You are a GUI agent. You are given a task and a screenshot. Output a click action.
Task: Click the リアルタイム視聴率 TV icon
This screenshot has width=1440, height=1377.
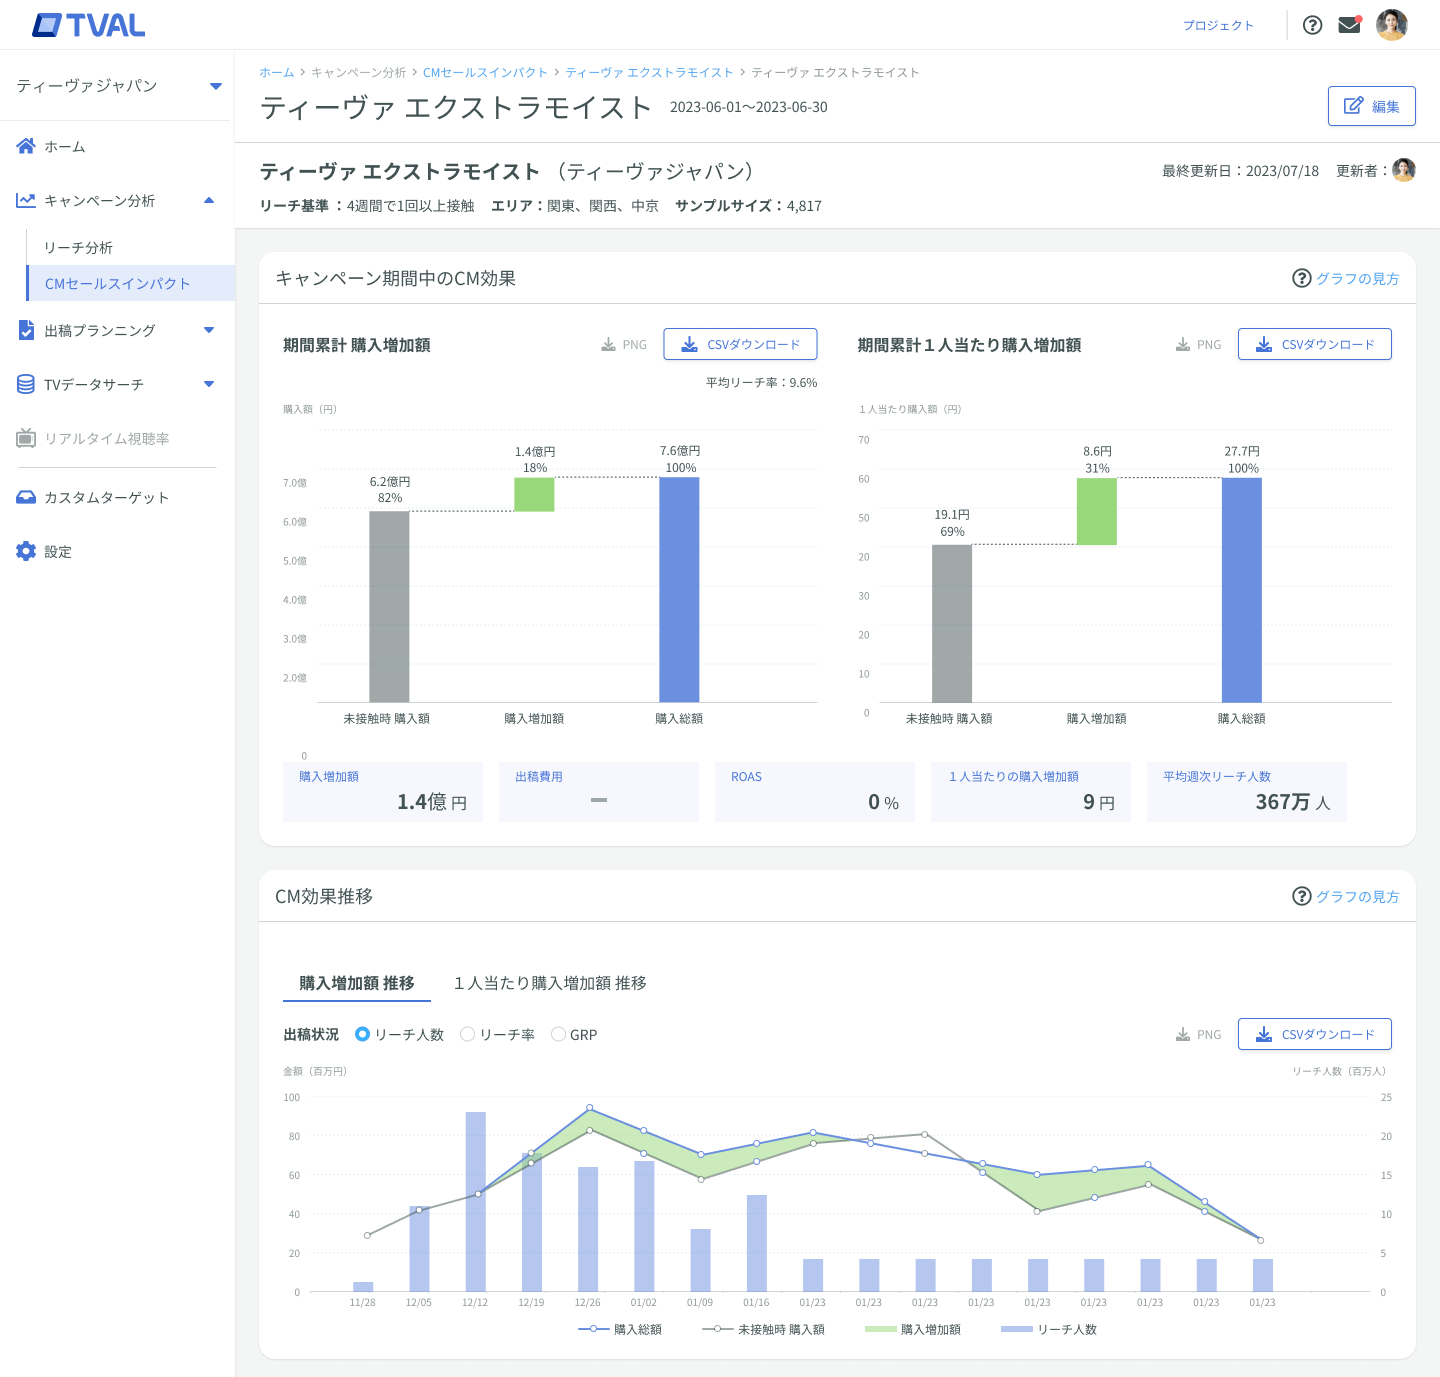(26, 438)
